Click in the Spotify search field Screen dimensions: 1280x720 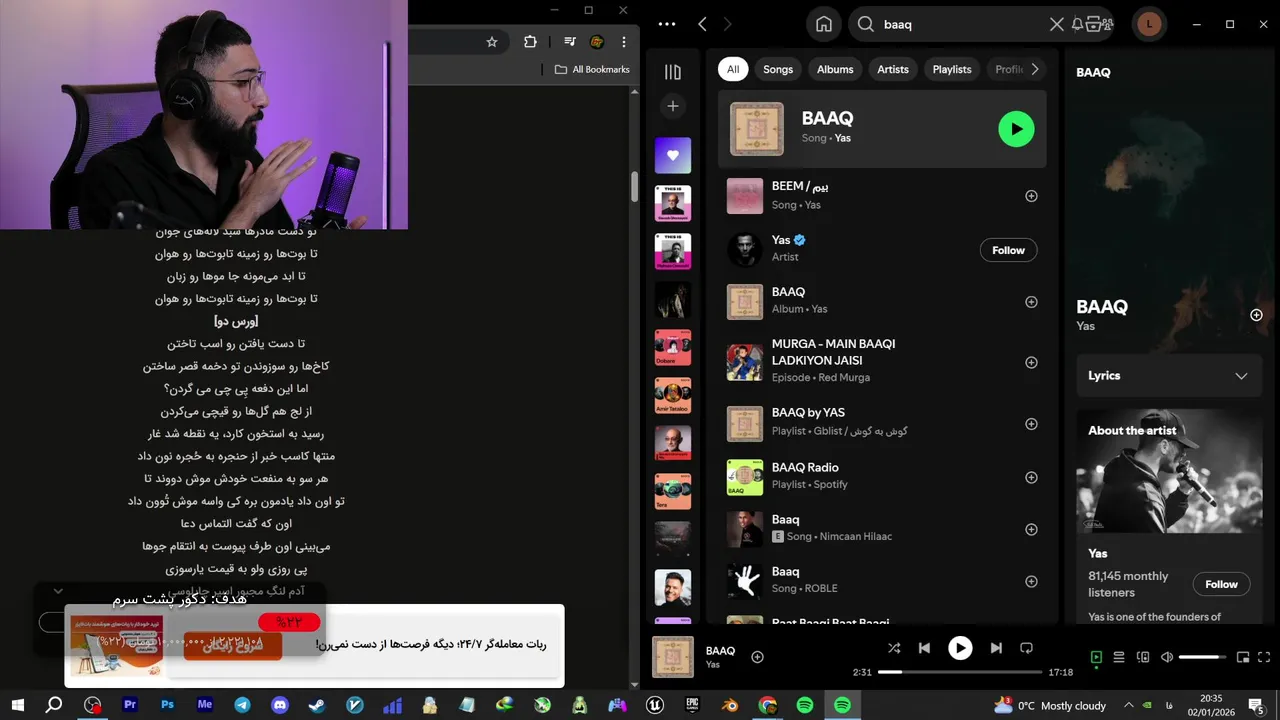pos(960,24)
